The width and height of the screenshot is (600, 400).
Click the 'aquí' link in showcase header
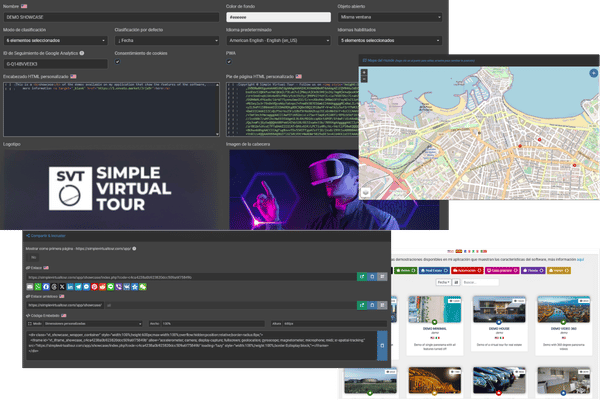(580, 260)
